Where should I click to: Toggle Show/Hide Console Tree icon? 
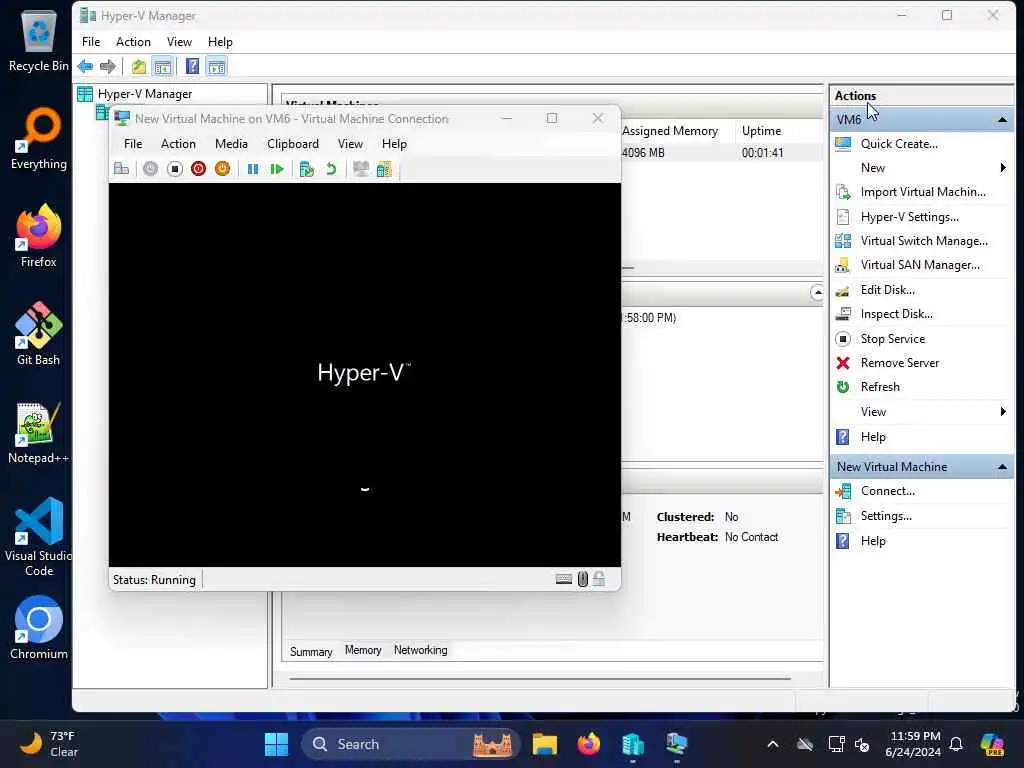[x=163, y=66]
